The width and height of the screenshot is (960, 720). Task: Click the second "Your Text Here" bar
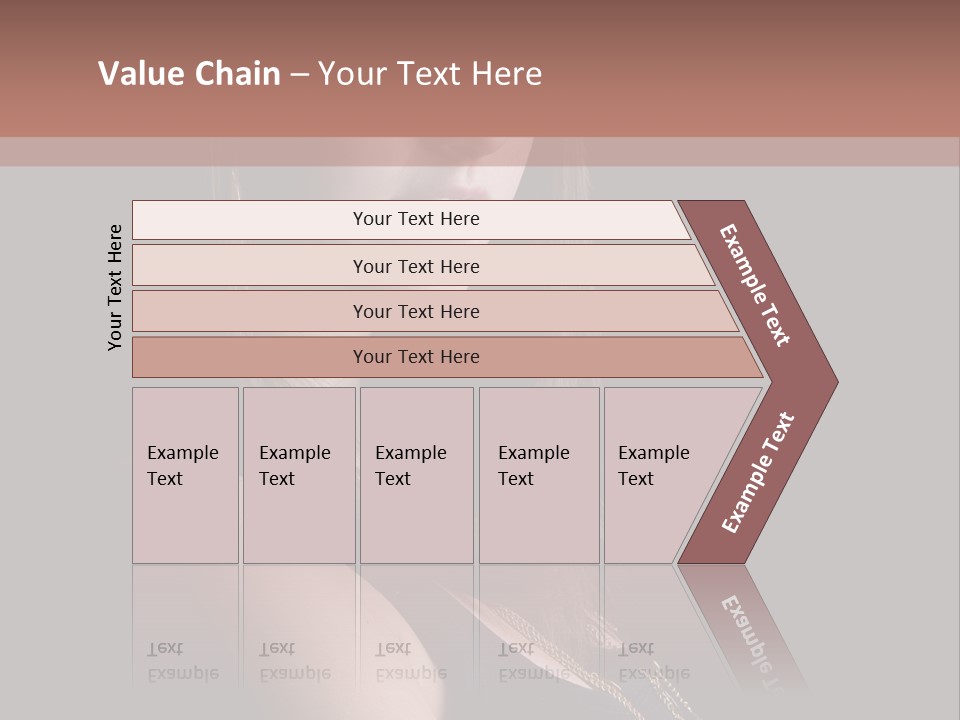416,266
